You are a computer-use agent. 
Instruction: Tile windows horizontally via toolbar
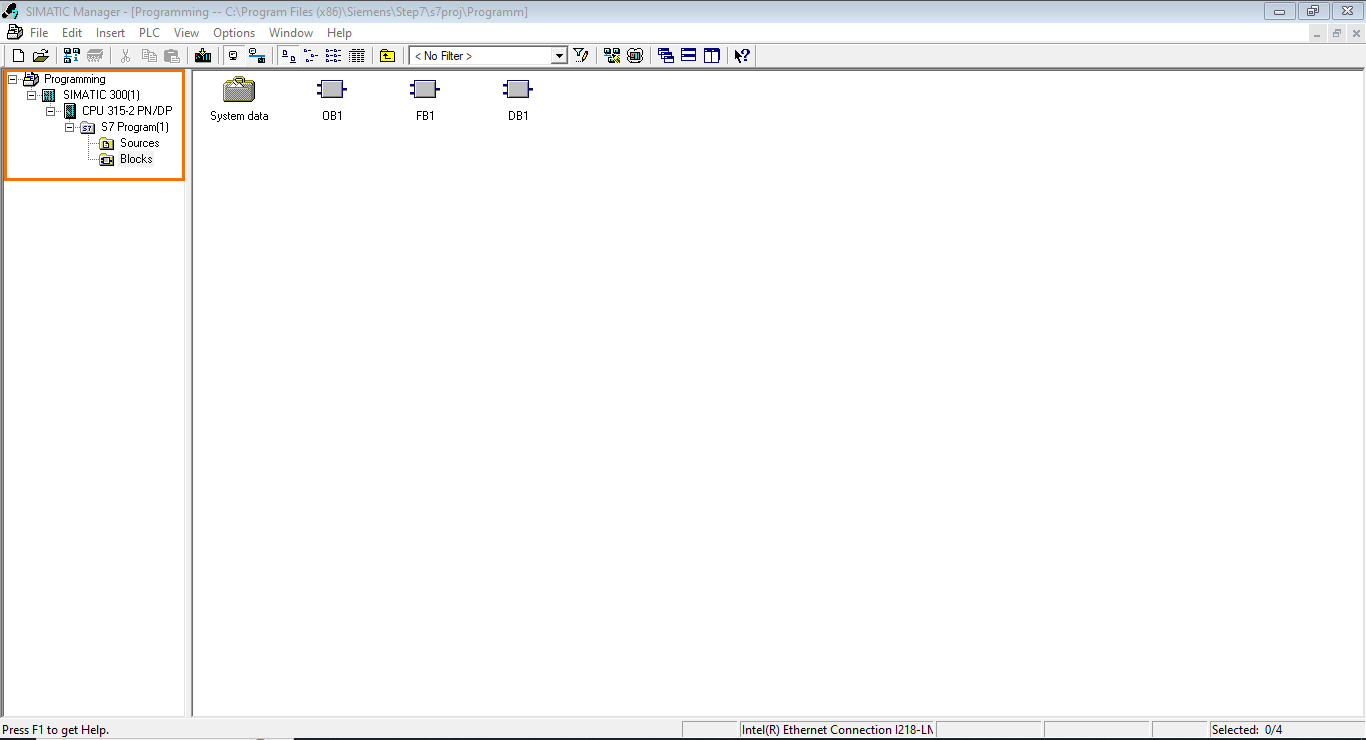pos(689,56)
